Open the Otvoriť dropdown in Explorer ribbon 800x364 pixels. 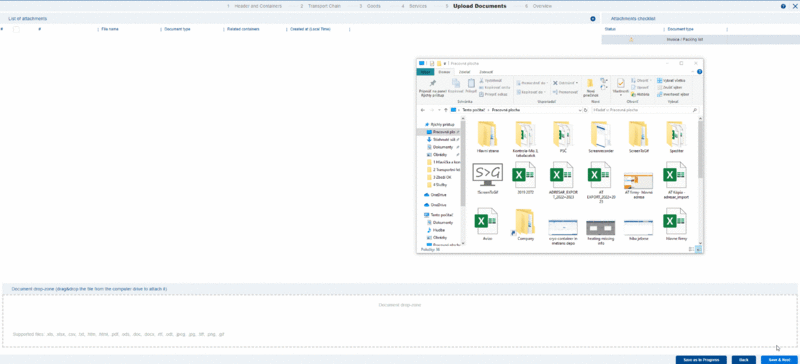(x=640, y=81)
